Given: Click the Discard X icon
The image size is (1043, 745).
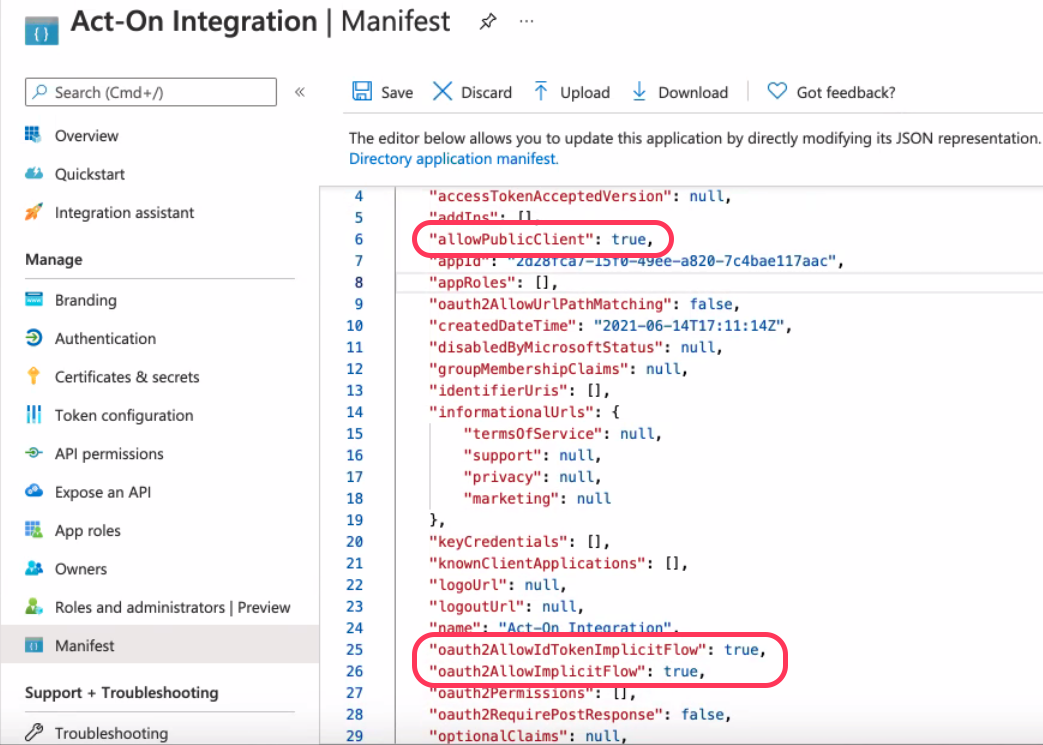Looking at the screenshot, I should (x=442, y=92).
